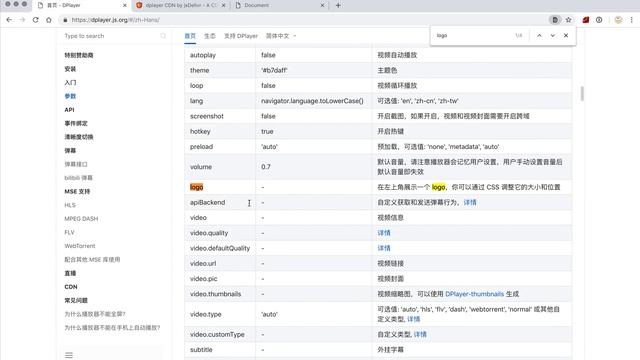The image size is (640, 360).
Task: Open 为什么播放器不能全屏? link
Action: pos(95,314)
